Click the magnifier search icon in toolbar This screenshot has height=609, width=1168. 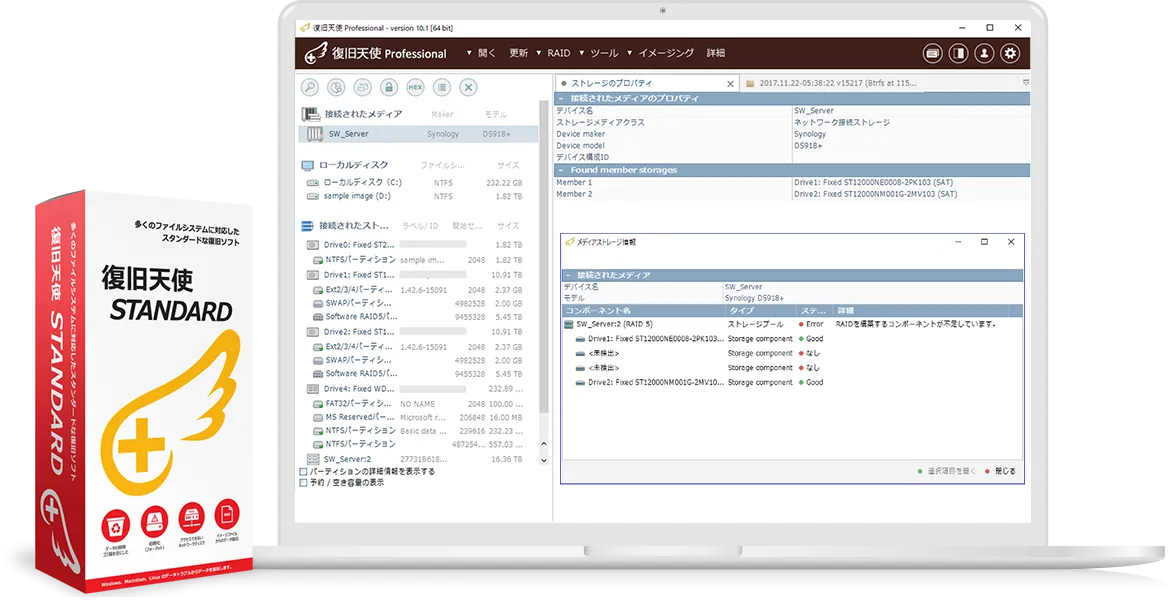tap(310, 87)
